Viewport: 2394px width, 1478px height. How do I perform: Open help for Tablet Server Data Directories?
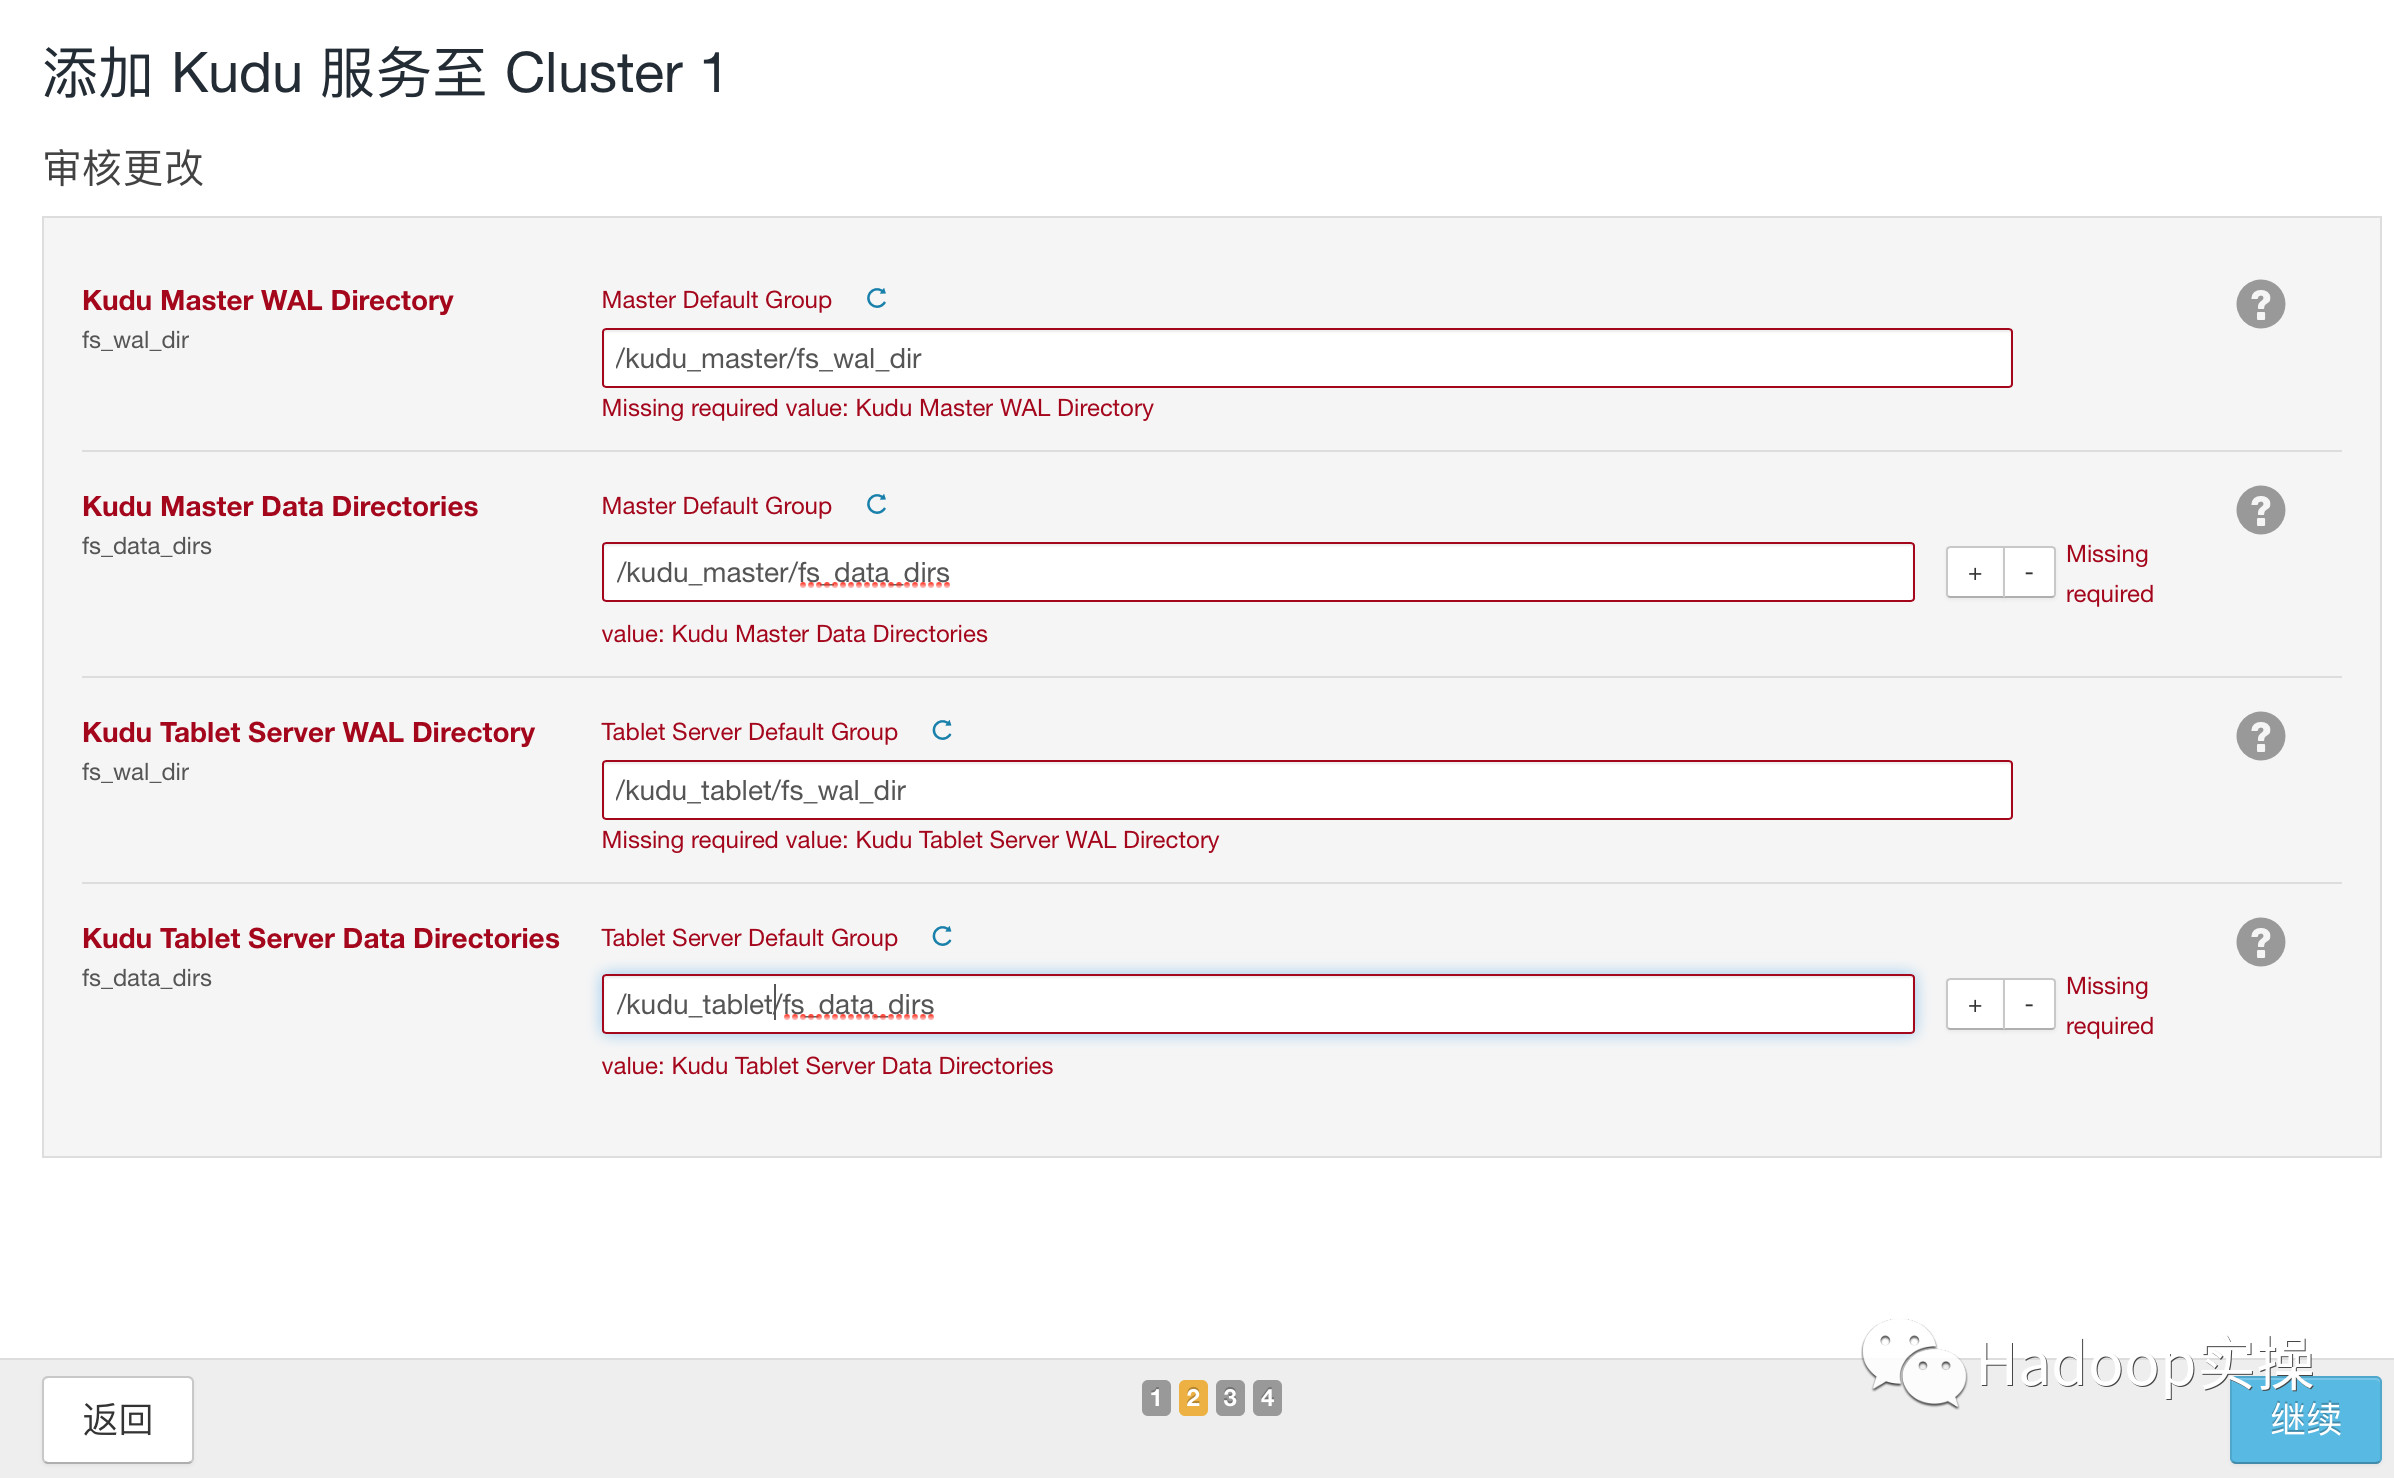tap(2260, 942)
